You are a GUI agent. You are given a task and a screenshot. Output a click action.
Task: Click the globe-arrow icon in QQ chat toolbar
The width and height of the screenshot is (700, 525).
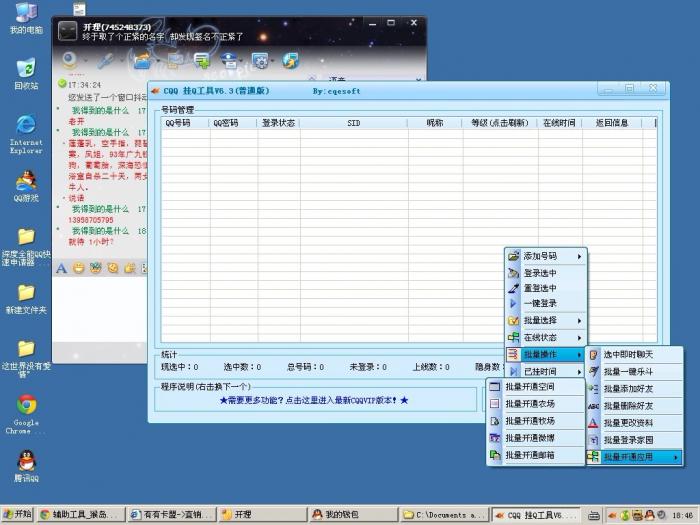pyautogui.click(x=291, y=61)
